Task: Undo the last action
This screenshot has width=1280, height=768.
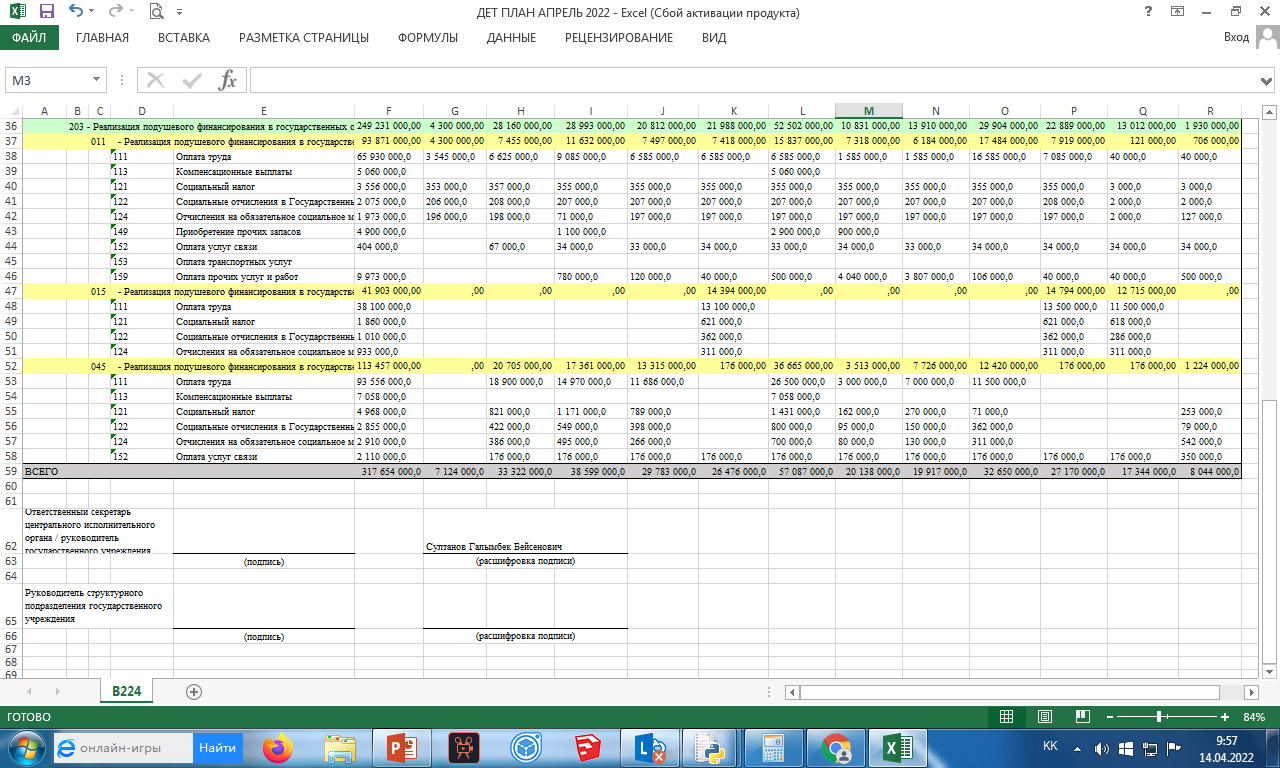Action: [x=77, y=13]
